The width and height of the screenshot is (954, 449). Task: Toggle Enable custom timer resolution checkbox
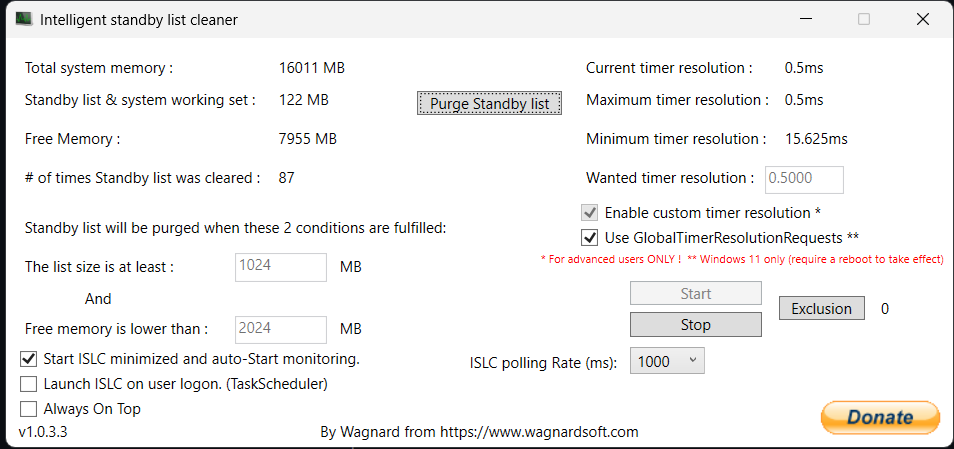tap(589, 213)
